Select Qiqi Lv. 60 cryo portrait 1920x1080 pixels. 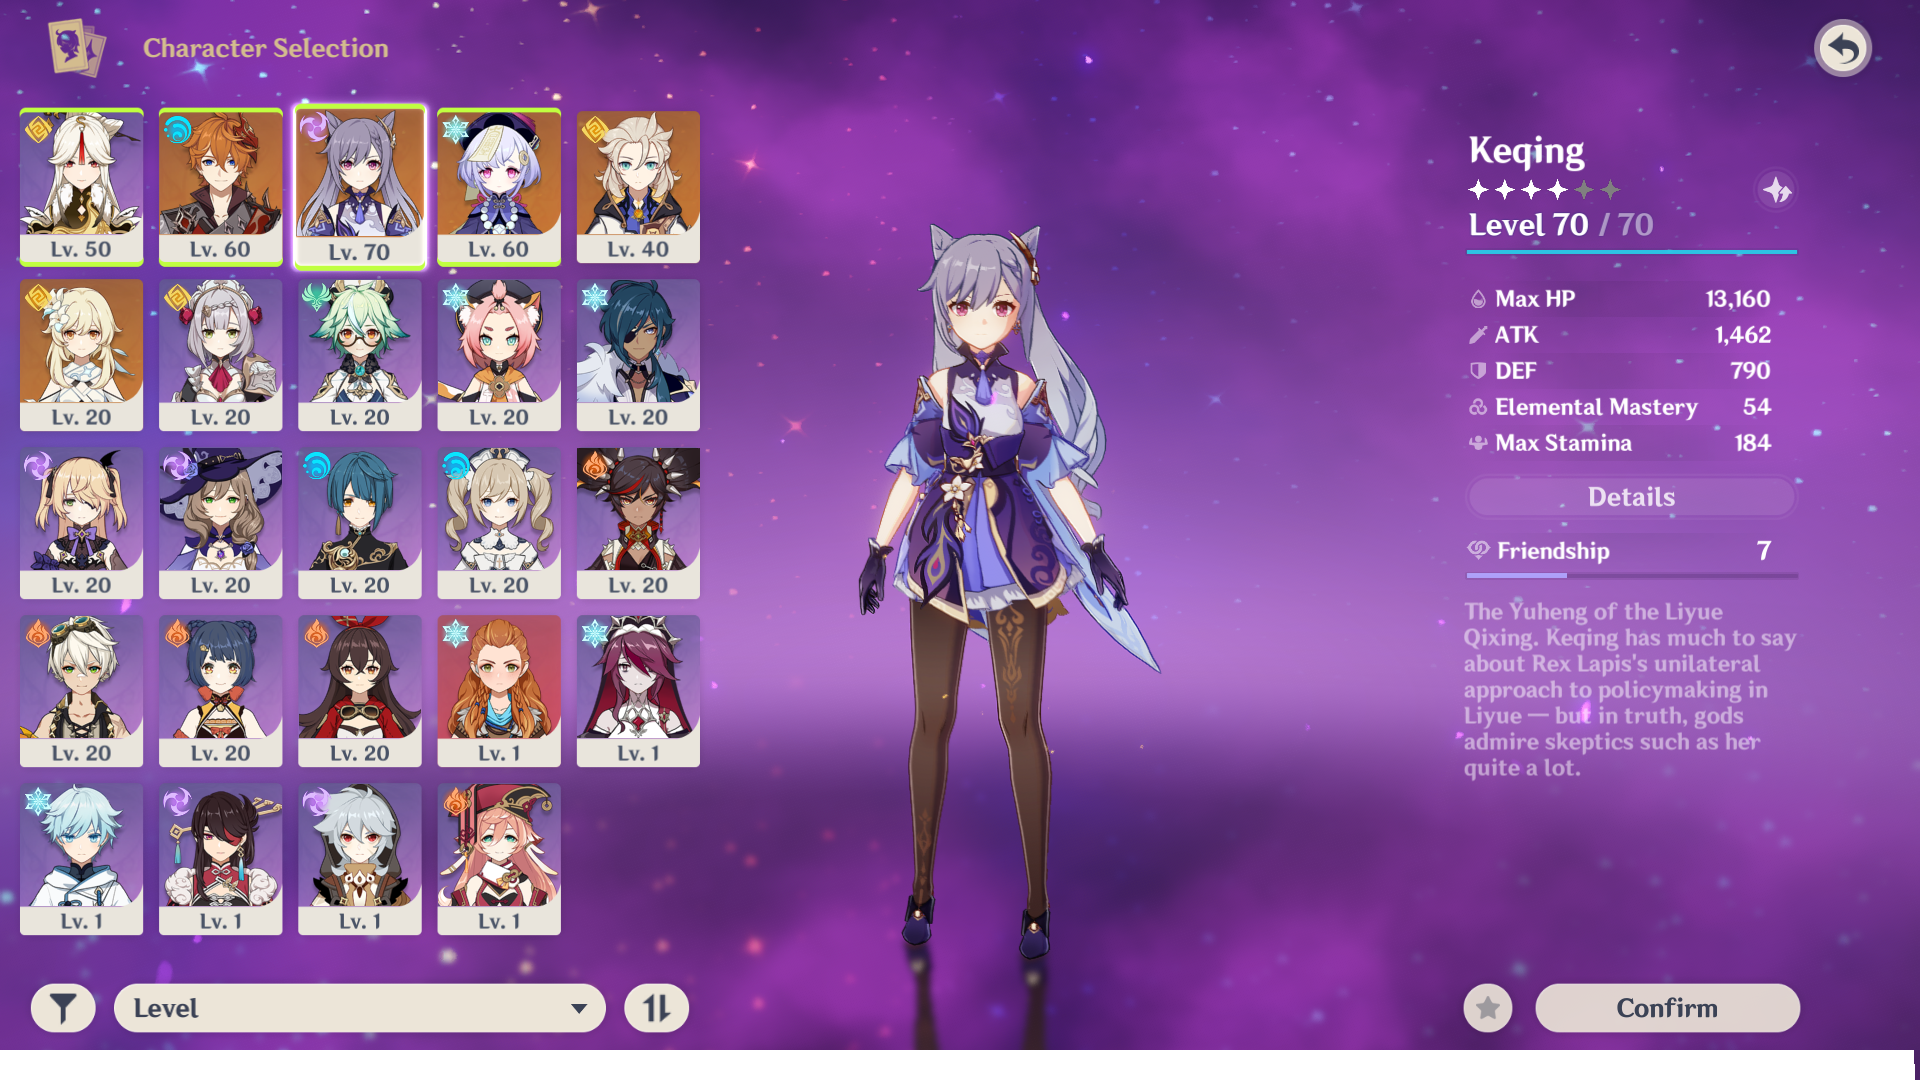point(499,187)
